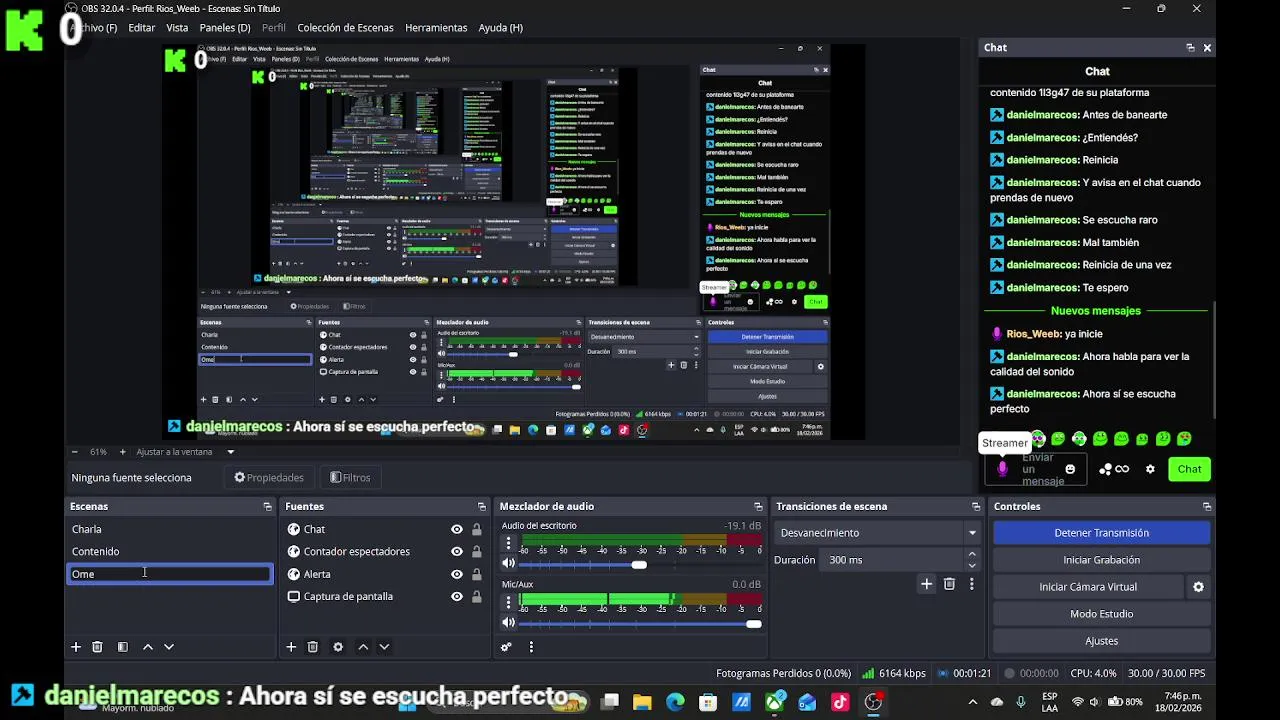Open Ajustes in Controles panel

(x=1101, y=641)
